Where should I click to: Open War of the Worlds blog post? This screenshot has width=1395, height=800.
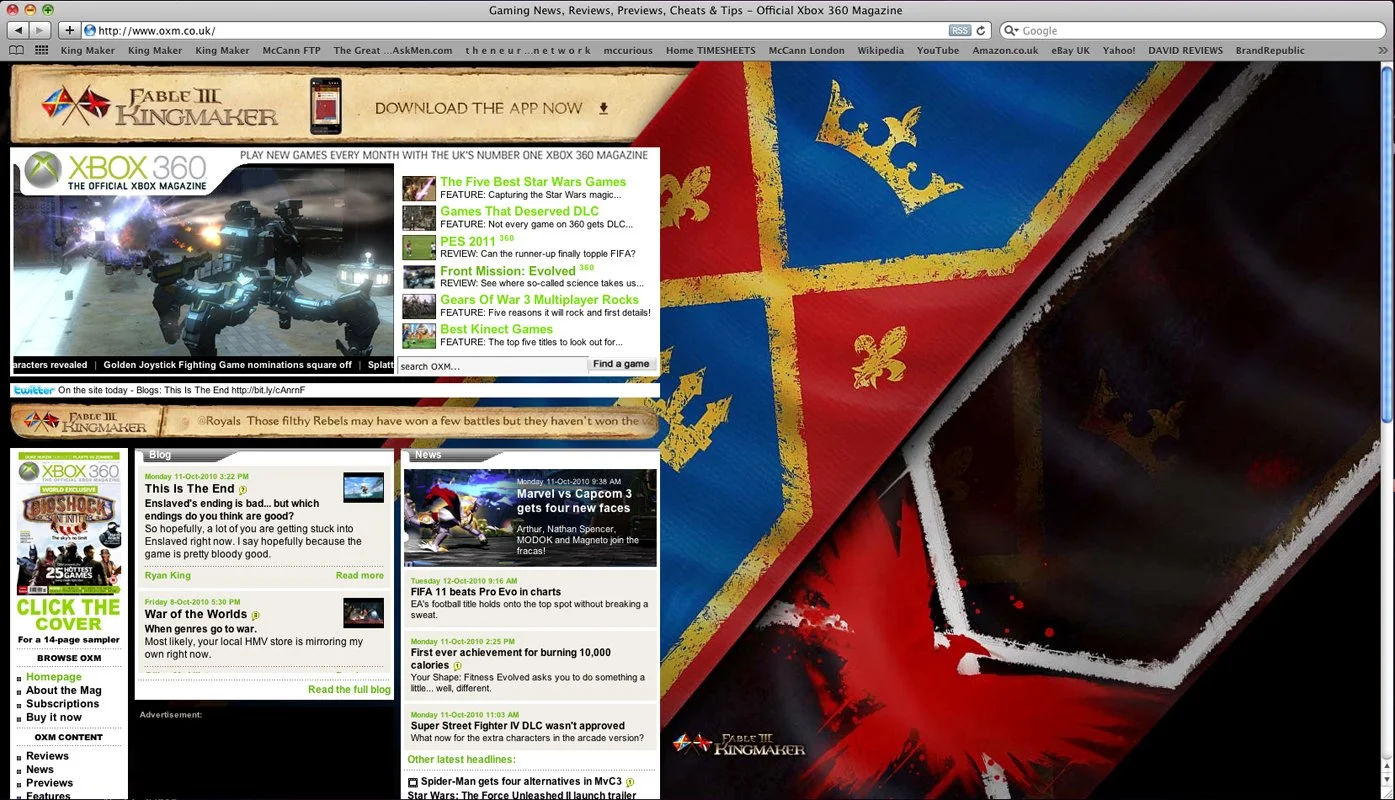pyautogui.click(x=196, y=614)
